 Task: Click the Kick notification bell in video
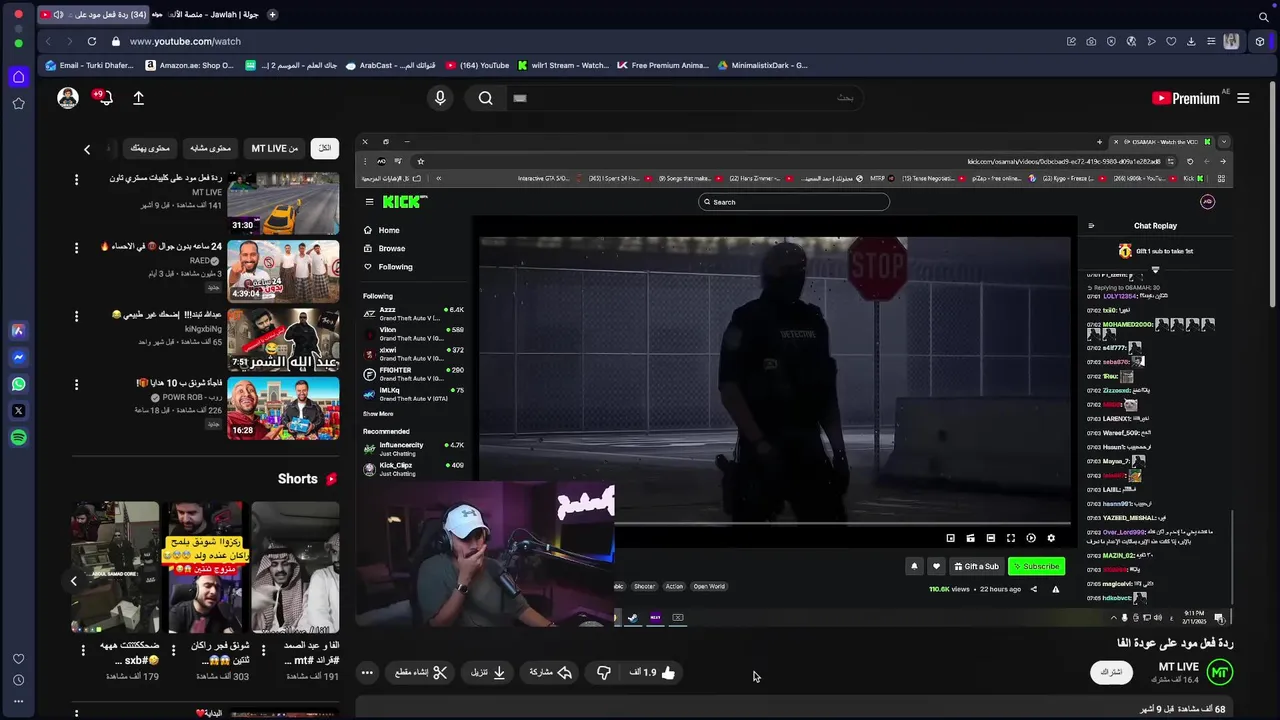914,566
